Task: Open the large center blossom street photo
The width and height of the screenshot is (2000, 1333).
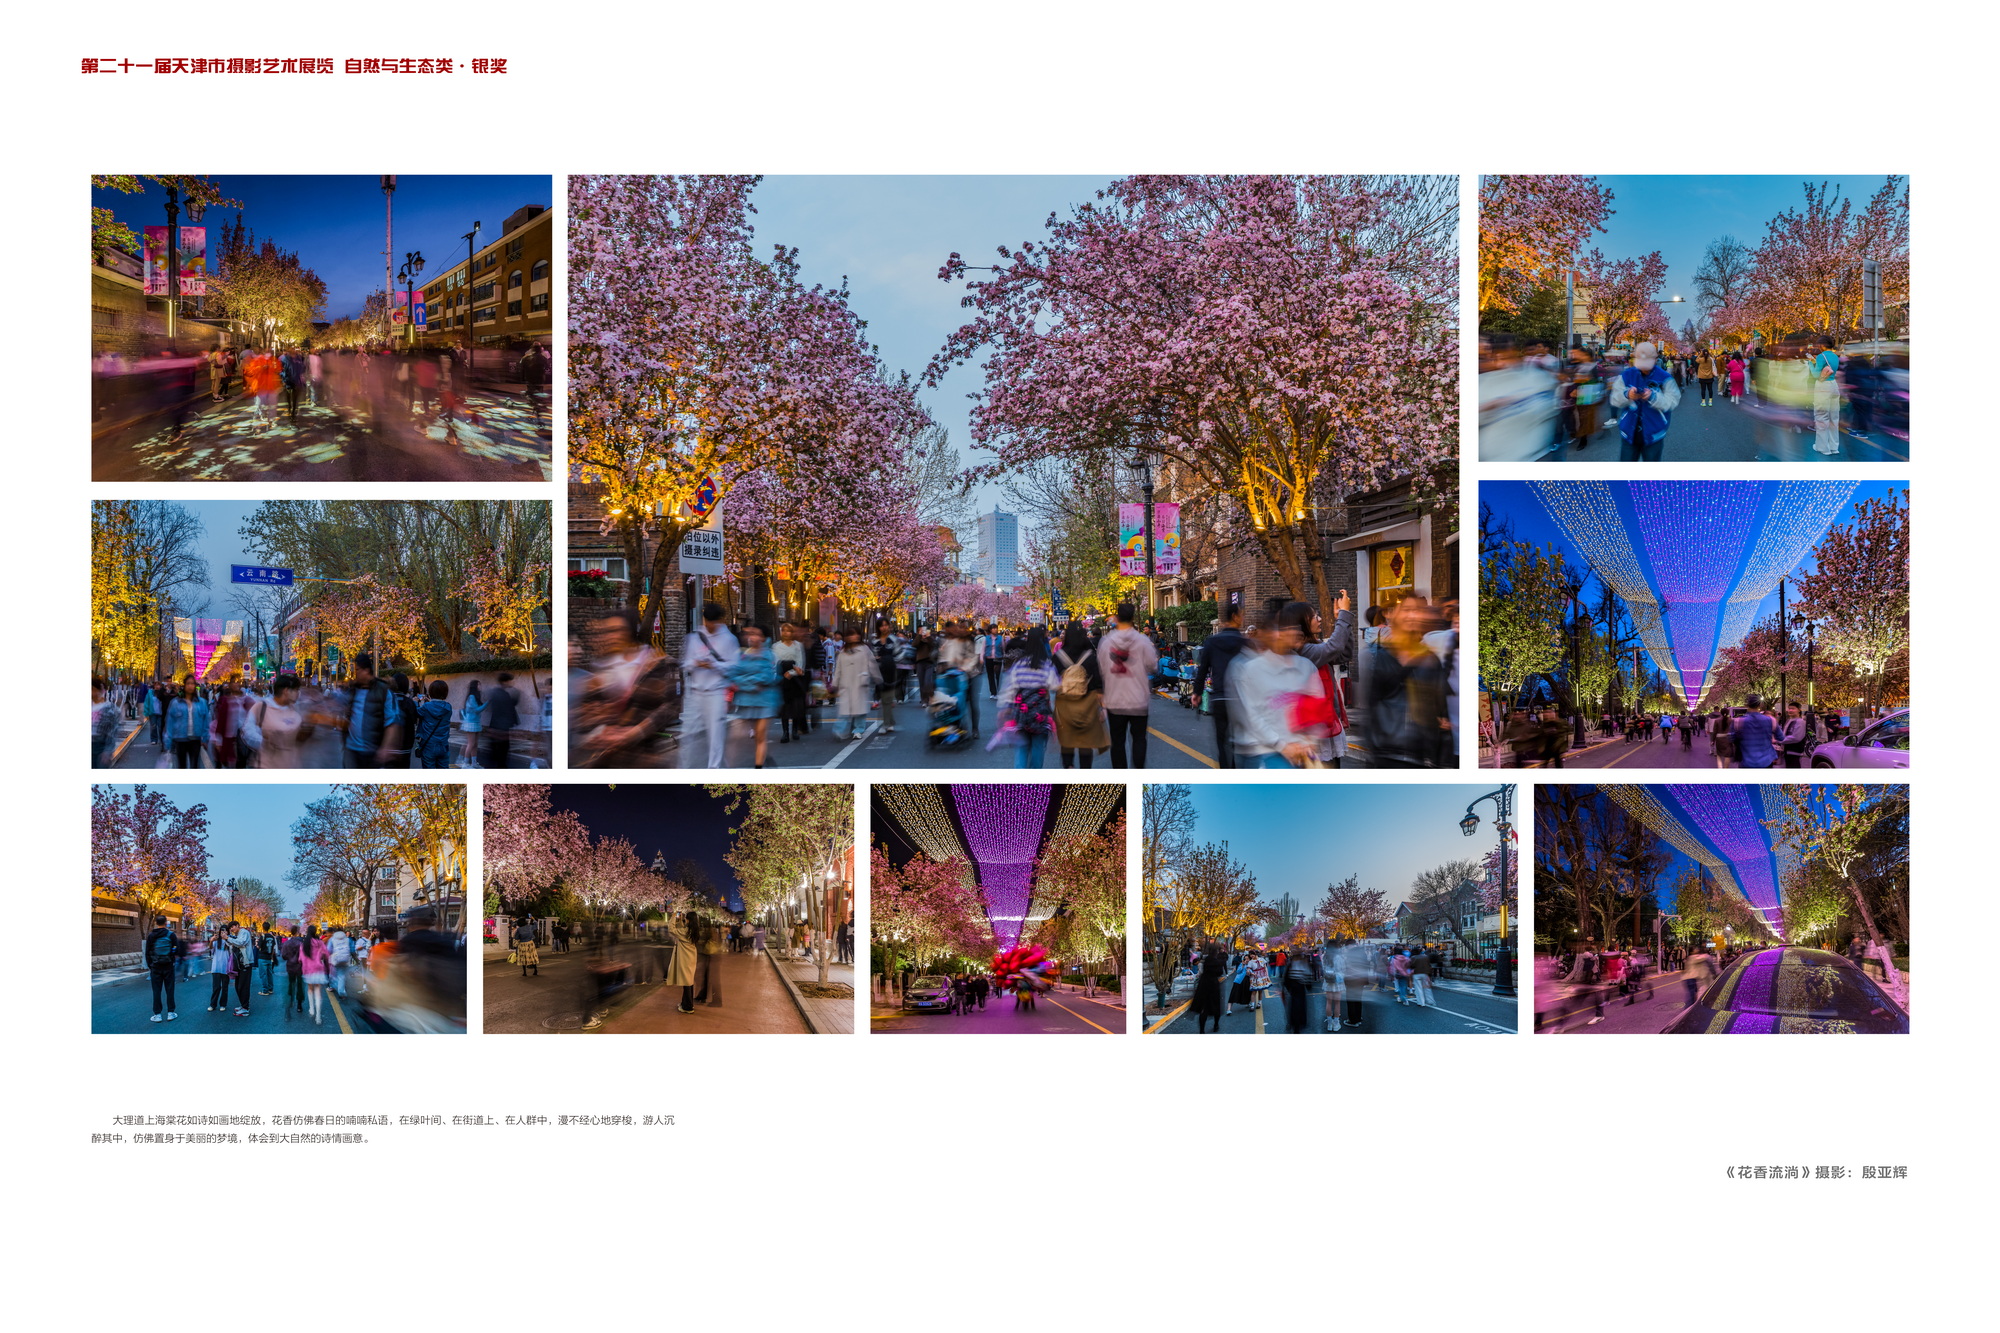Action: point(1012,400)
